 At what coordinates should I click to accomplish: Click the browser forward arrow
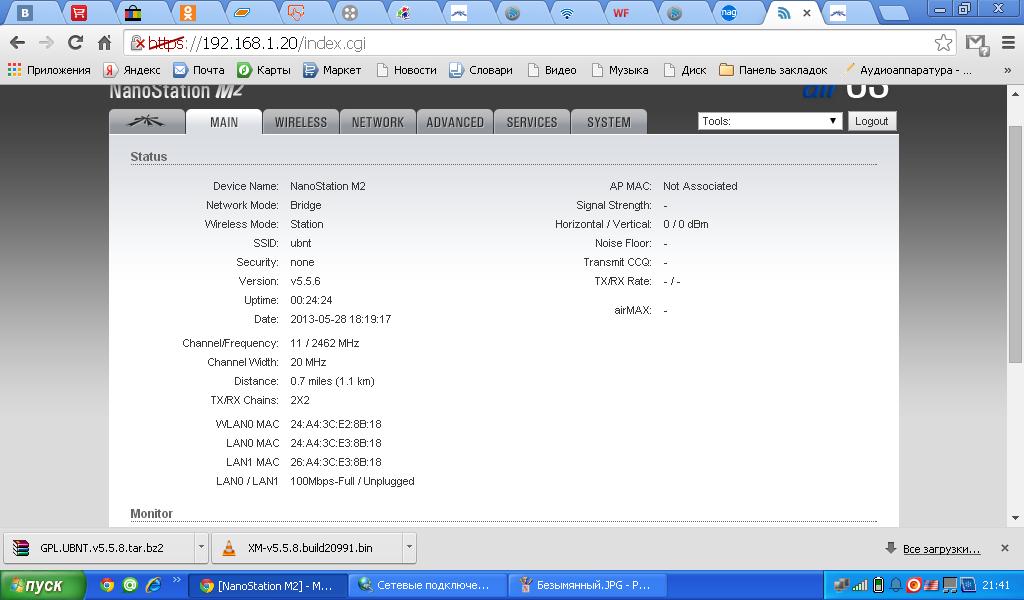pyautogui.click(x=46, y=43)
